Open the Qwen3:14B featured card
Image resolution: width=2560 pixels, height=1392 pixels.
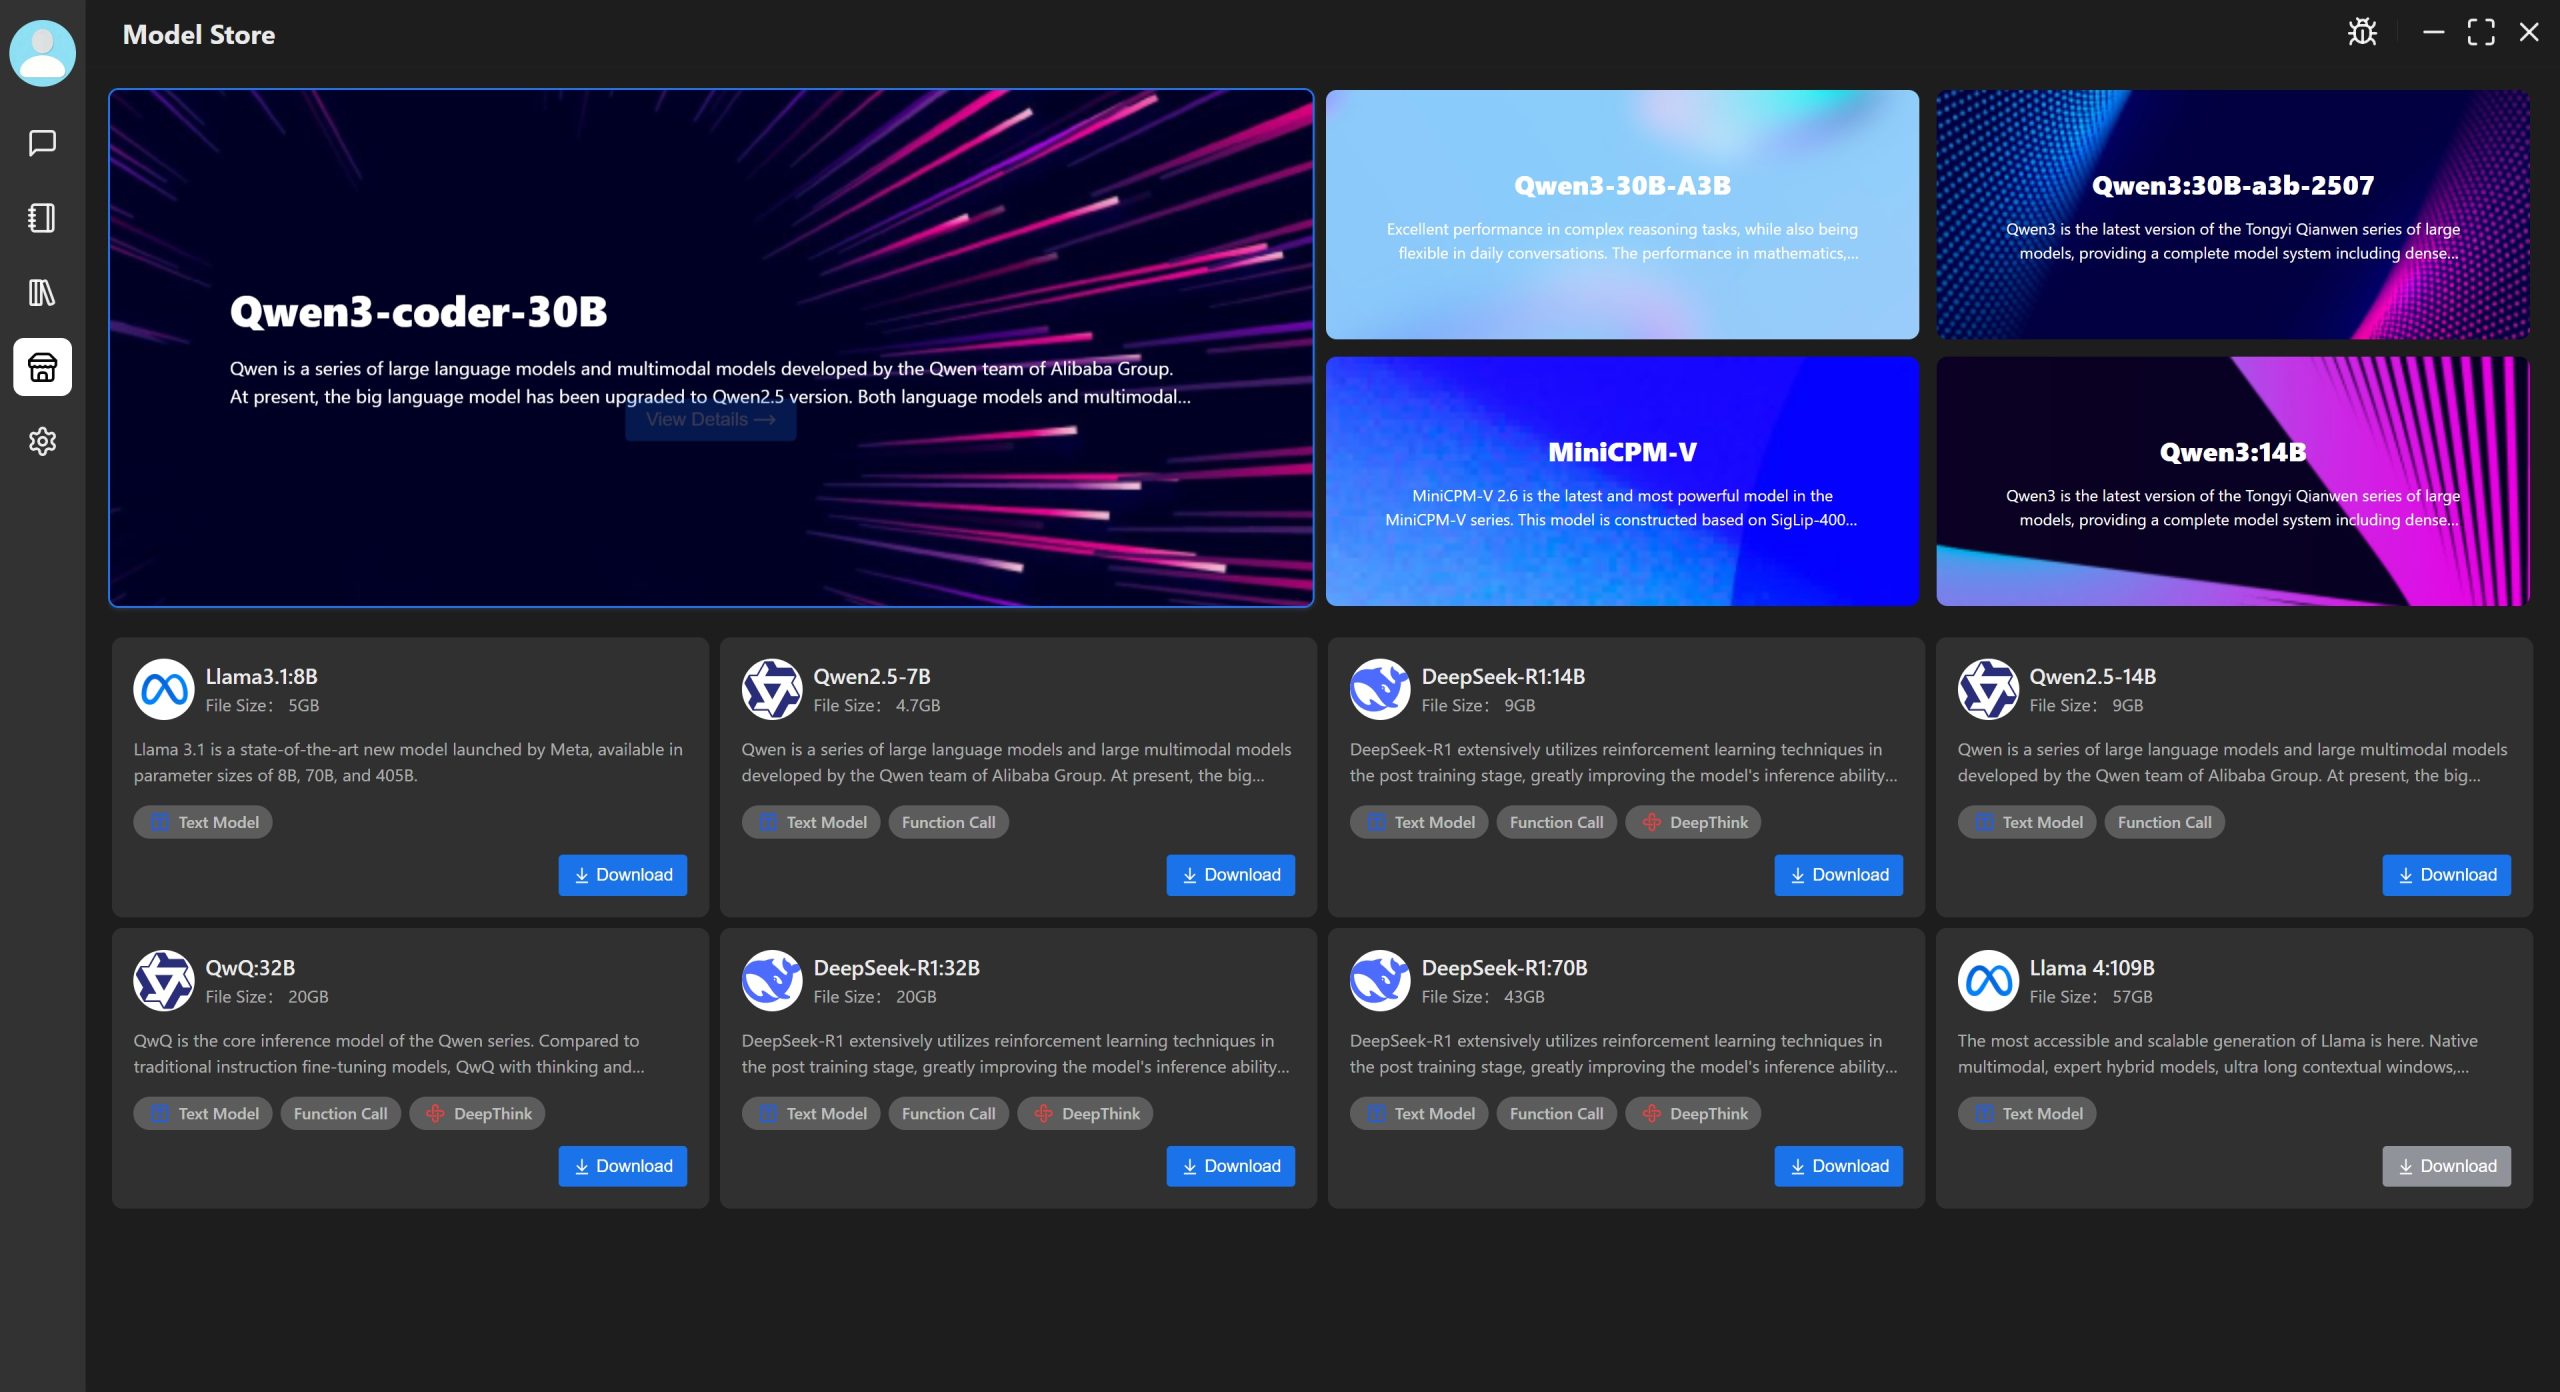(2232, 481)
